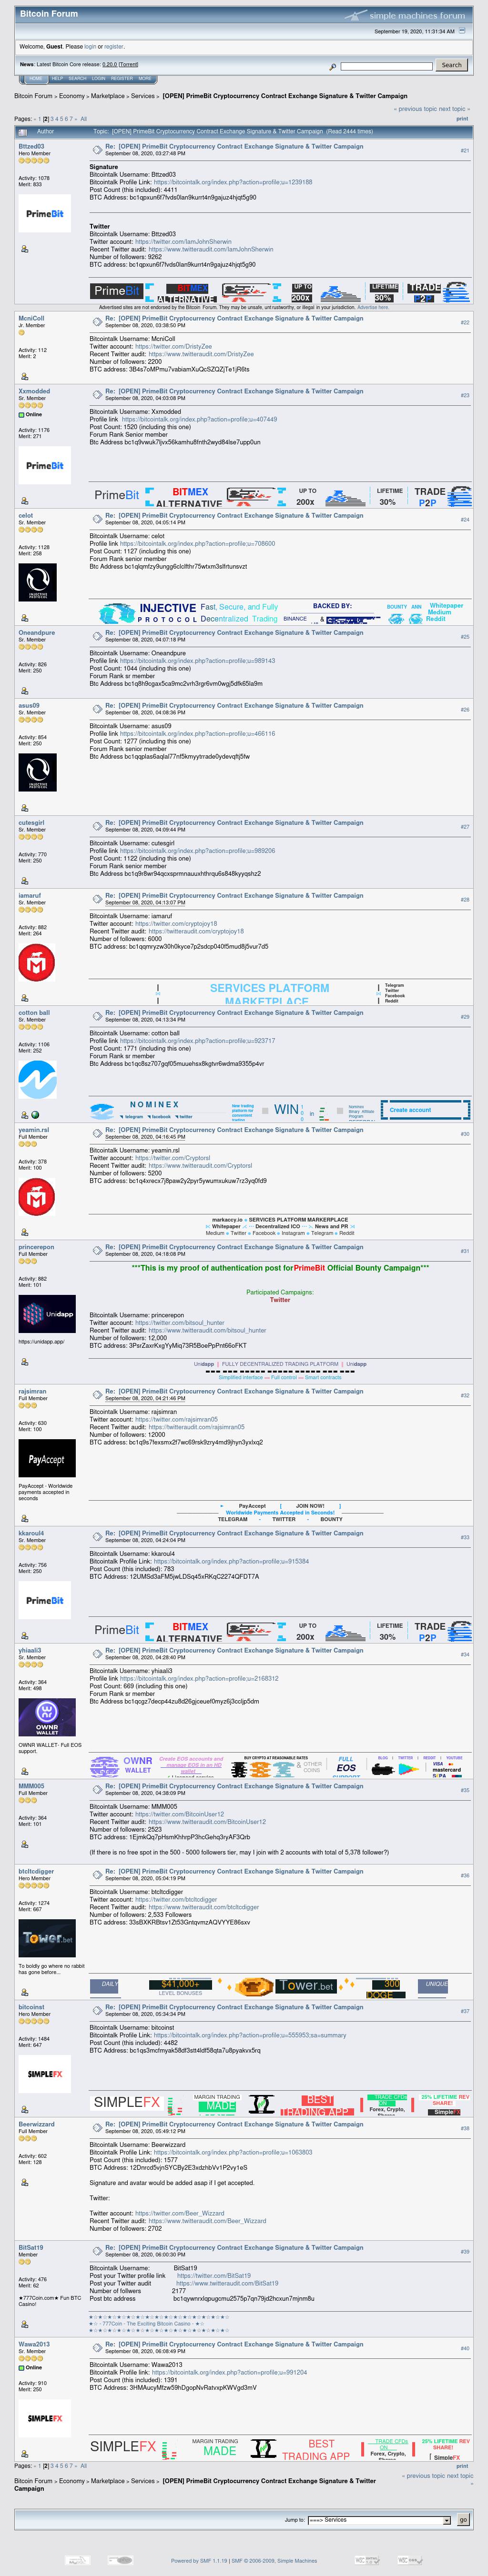Open the REGISTER tab
This screenshot has width=488, height=2576.
122,78
